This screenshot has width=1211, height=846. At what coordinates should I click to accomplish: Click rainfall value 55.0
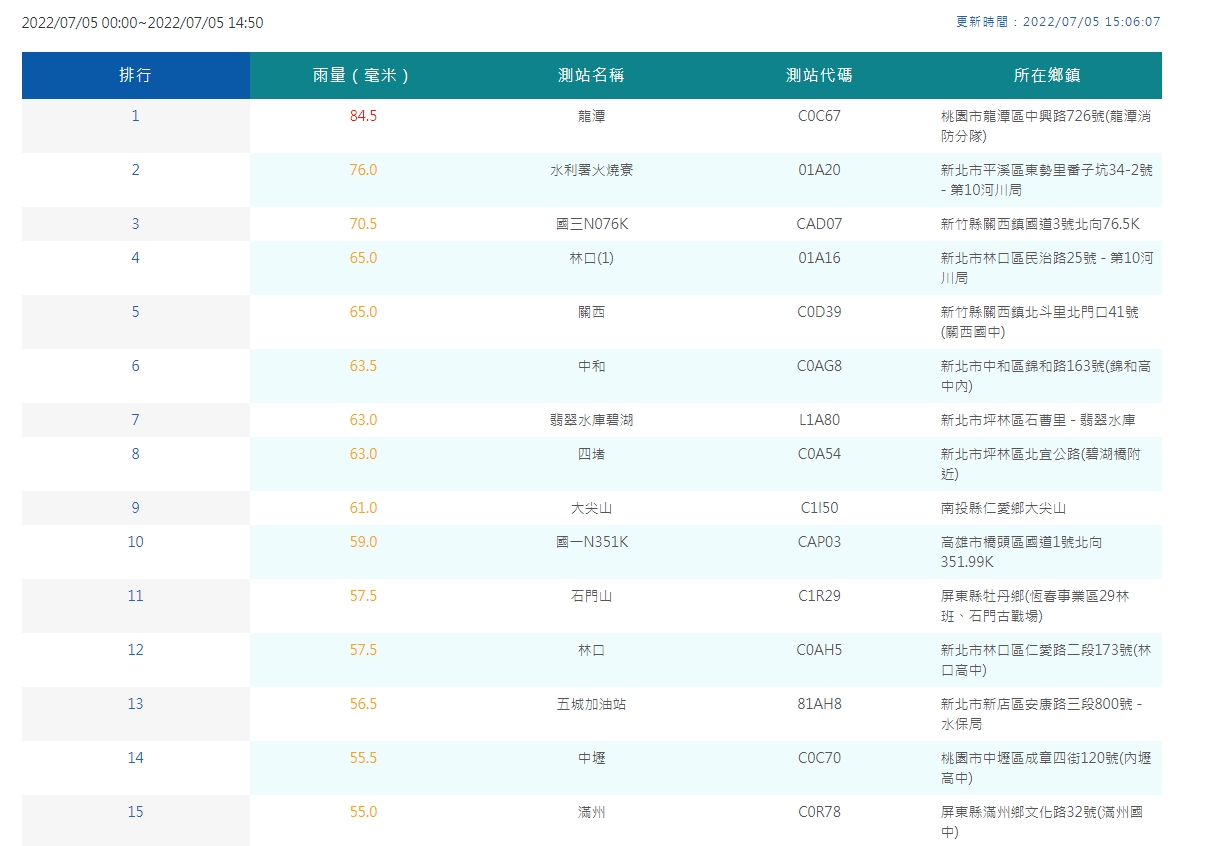click(x=363, y=812)
